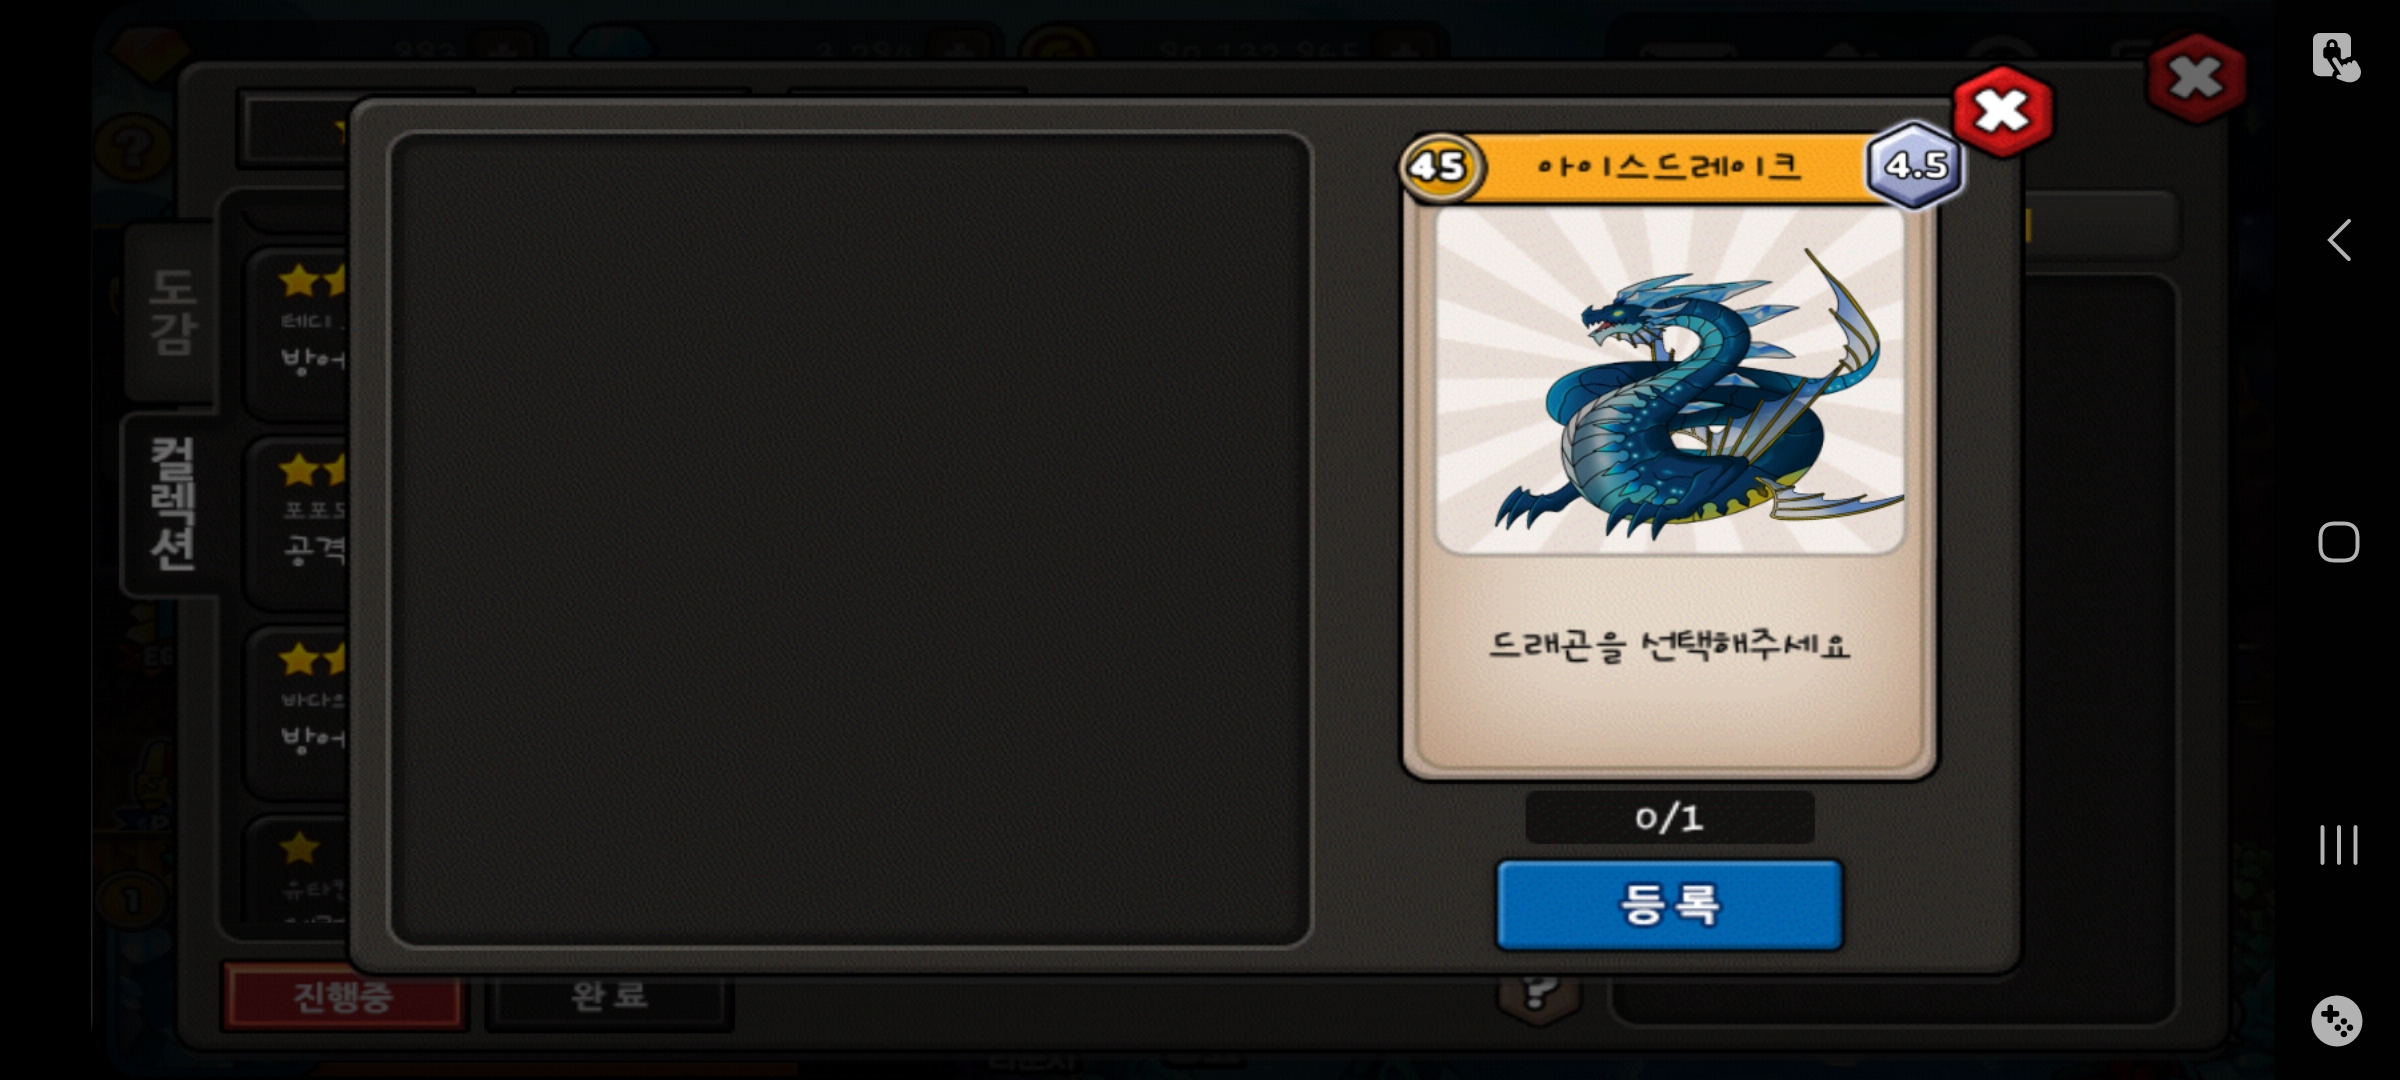This screenshot has height=1080, width=2400.
Task: Tap the blue 등록 register button
Action: 1669,905
